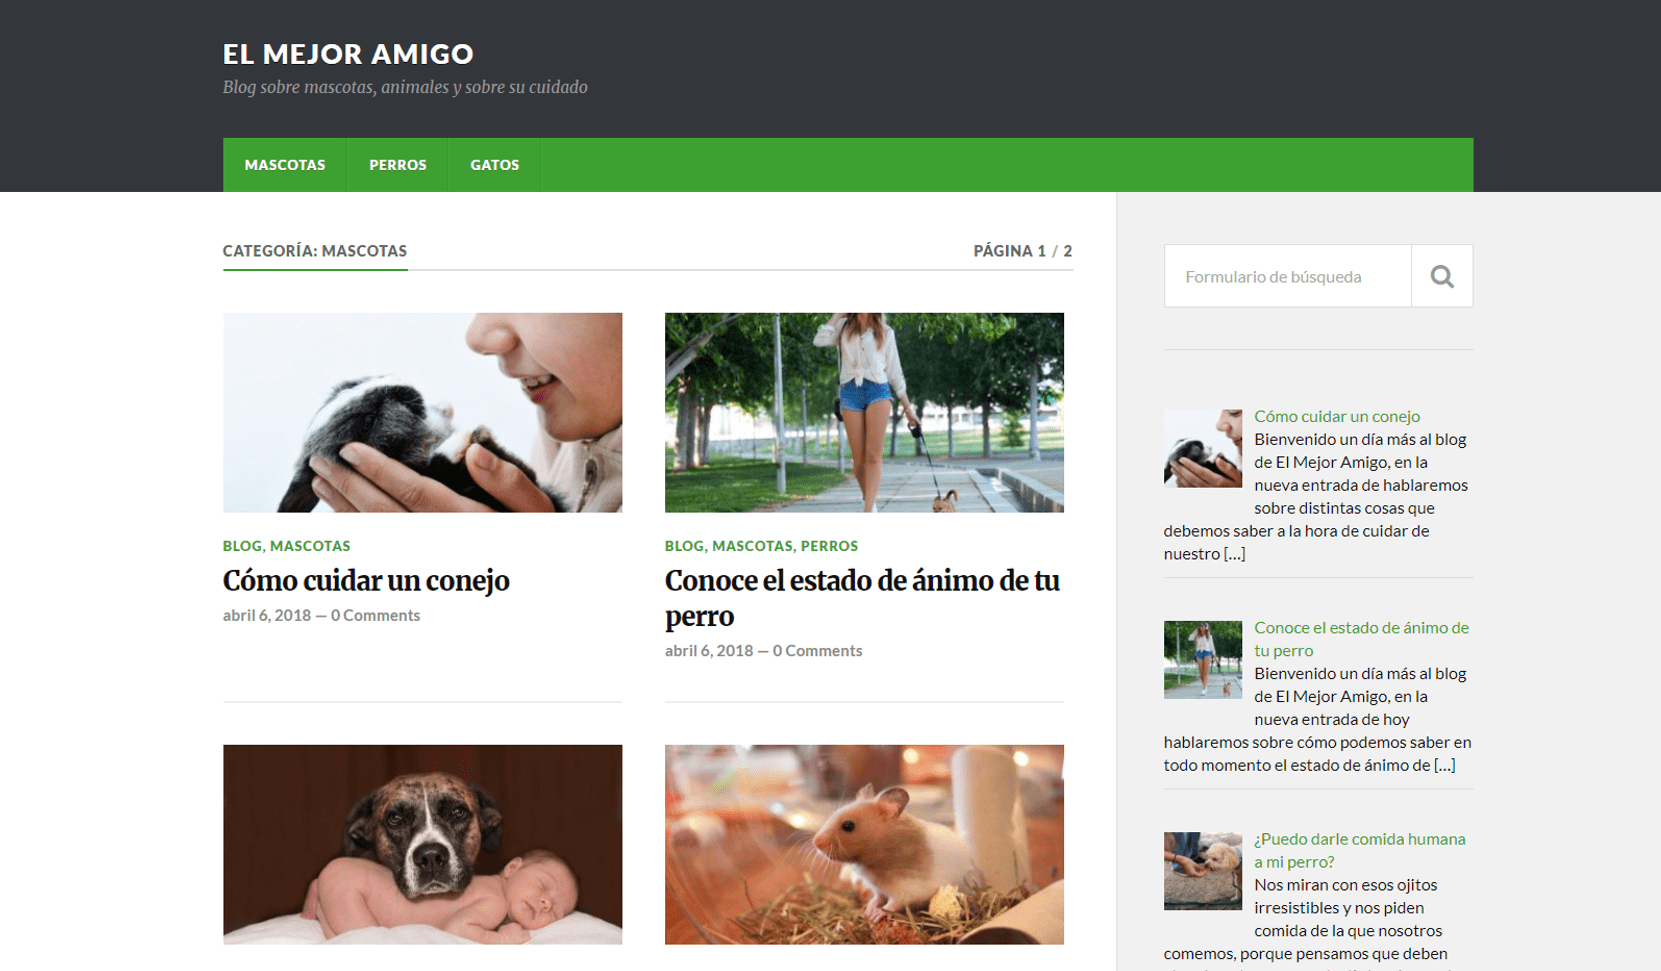Open sidebar link 'Cómo cuidar un conejo'
This screenshot has height=971, width=1661.
pyautogui.click(x=1336, y=416)
